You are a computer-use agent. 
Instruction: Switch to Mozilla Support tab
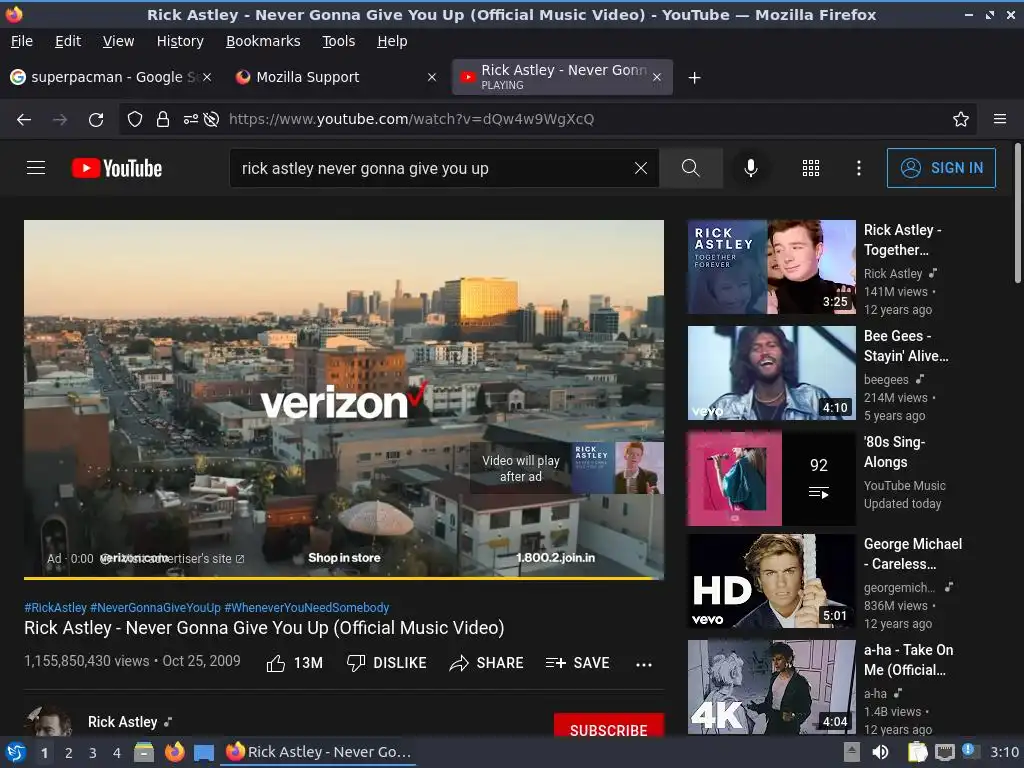pyautogui.click(x=336, y=77)
